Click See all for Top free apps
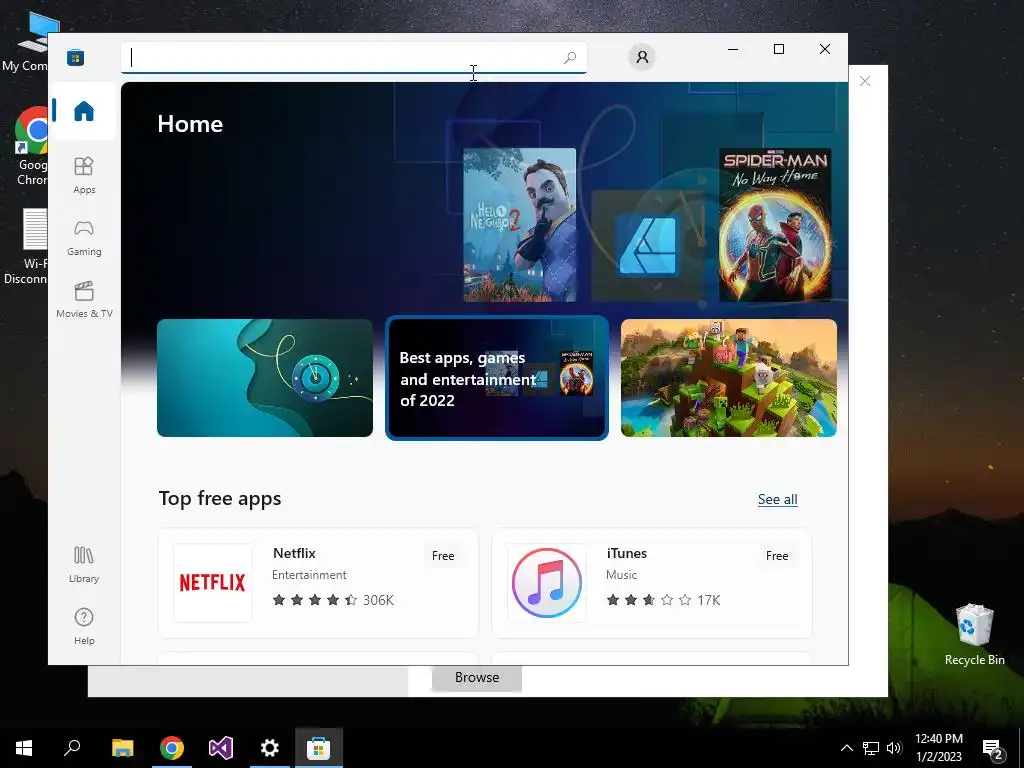 coord(777,500)
